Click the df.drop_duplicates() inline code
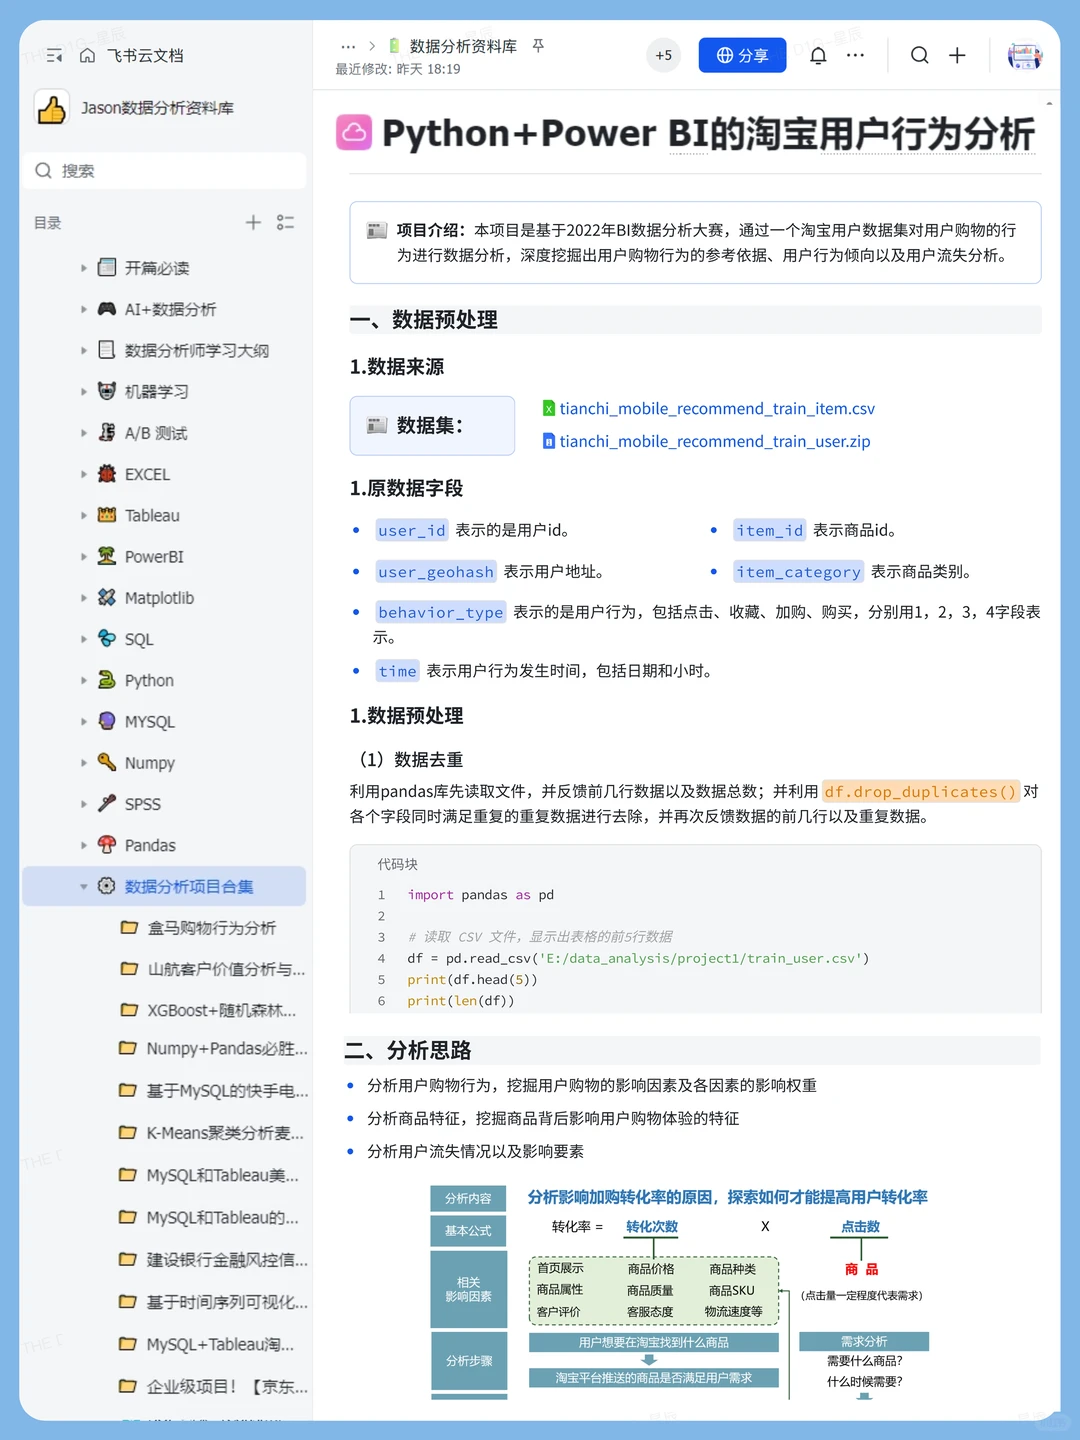Image resolution: width=1080 pixels, height=1440 pixels. (x=920, y=792)
